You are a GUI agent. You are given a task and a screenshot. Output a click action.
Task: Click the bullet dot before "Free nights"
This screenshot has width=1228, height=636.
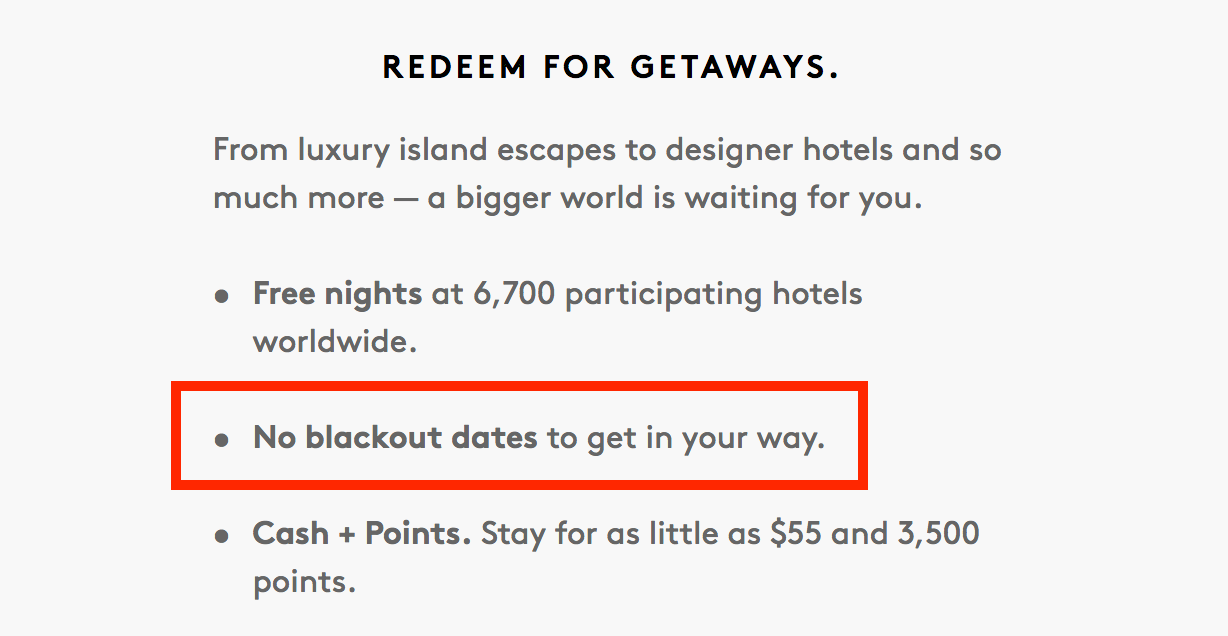pos(222,297)
